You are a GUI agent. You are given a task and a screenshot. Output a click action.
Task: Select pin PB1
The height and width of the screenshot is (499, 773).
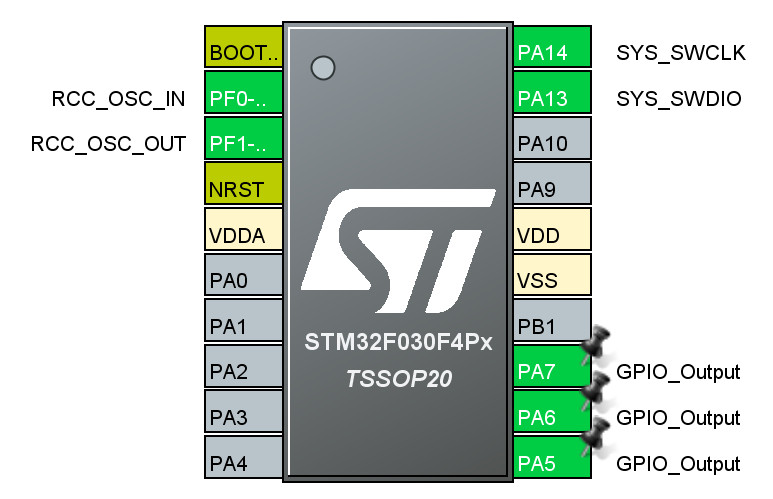coord(552,321)
